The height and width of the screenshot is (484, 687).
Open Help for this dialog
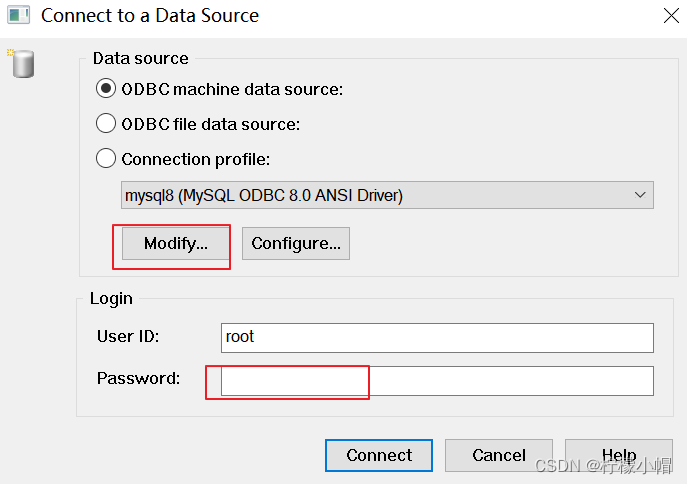pos(619,456)
